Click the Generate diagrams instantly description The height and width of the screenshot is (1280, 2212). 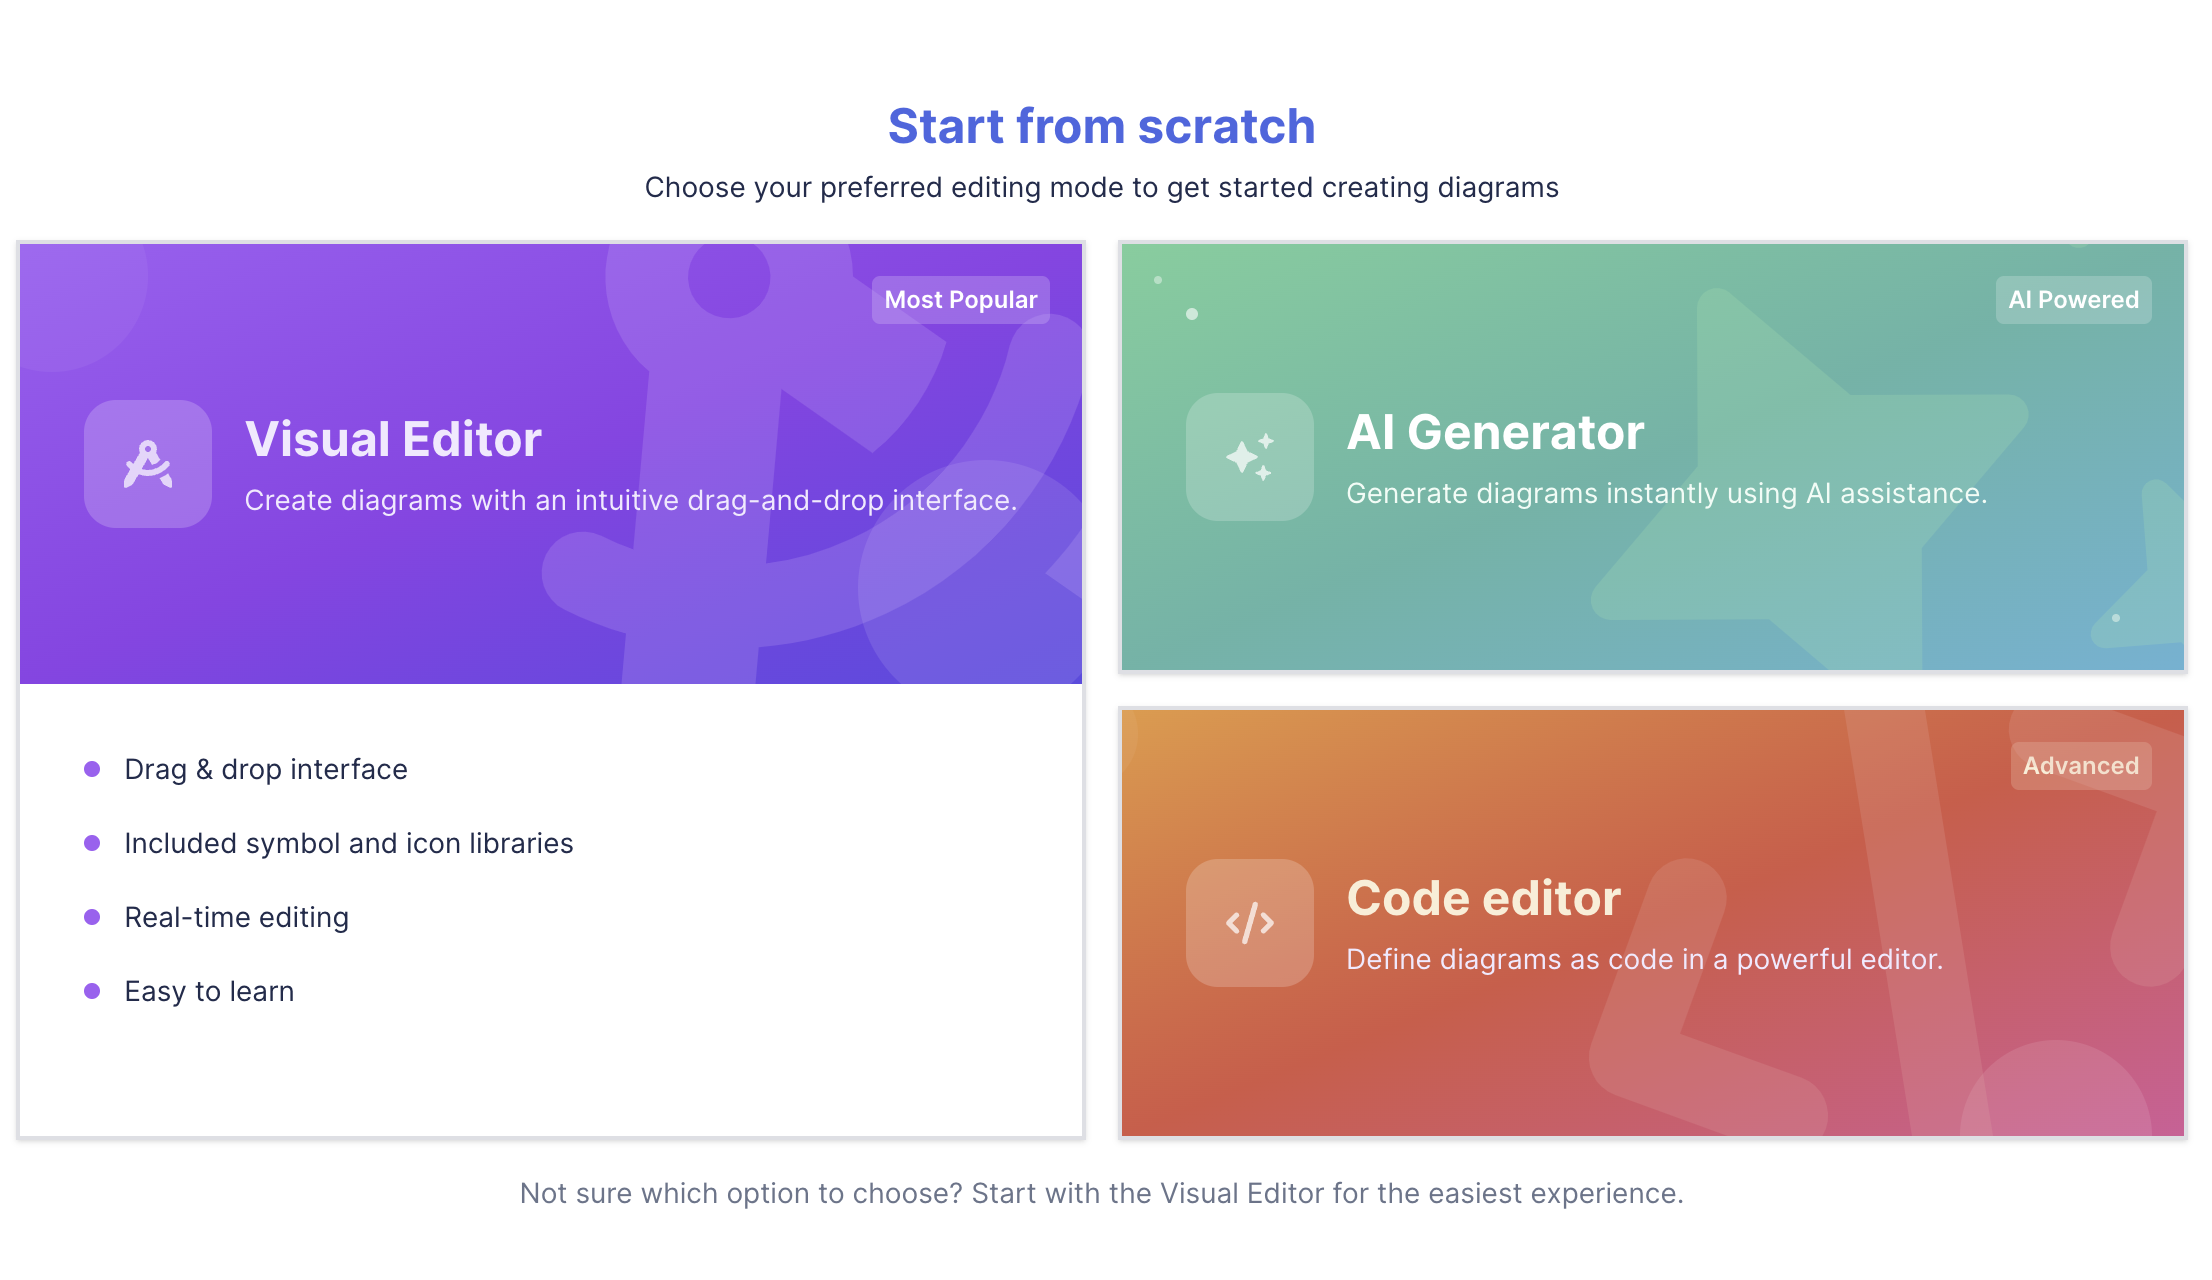coord(1666,493)
